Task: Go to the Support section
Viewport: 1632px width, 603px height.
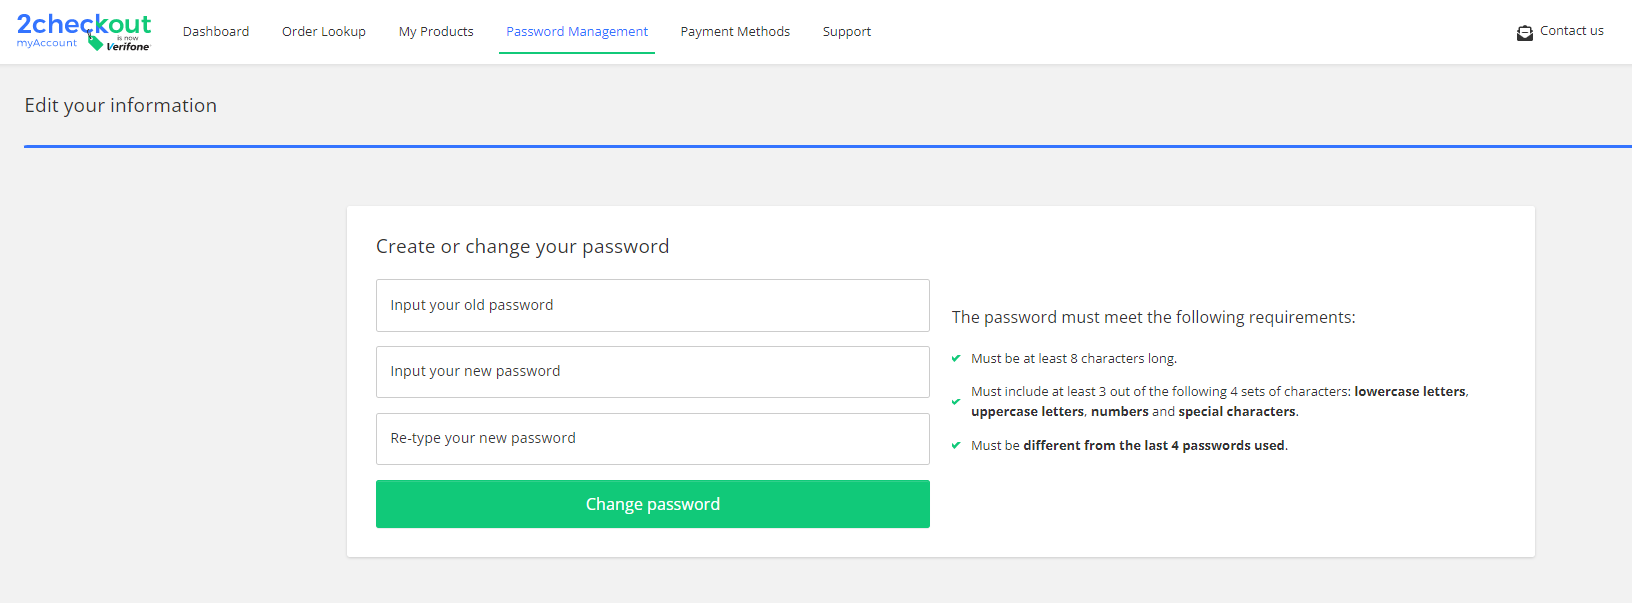Action: coord(846,31)
